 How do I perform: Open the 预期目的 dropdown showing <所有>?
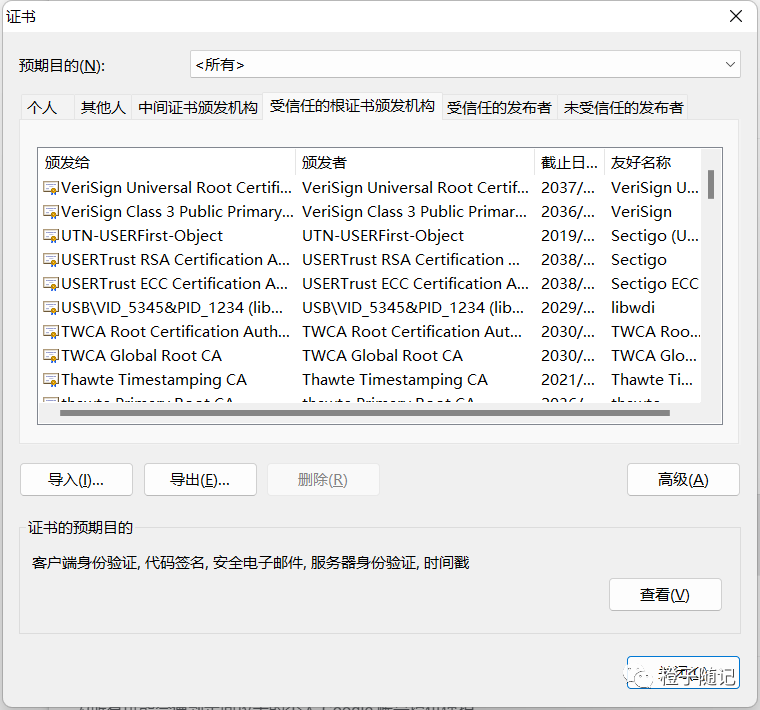pyautogui.click(x=465, y=64)
